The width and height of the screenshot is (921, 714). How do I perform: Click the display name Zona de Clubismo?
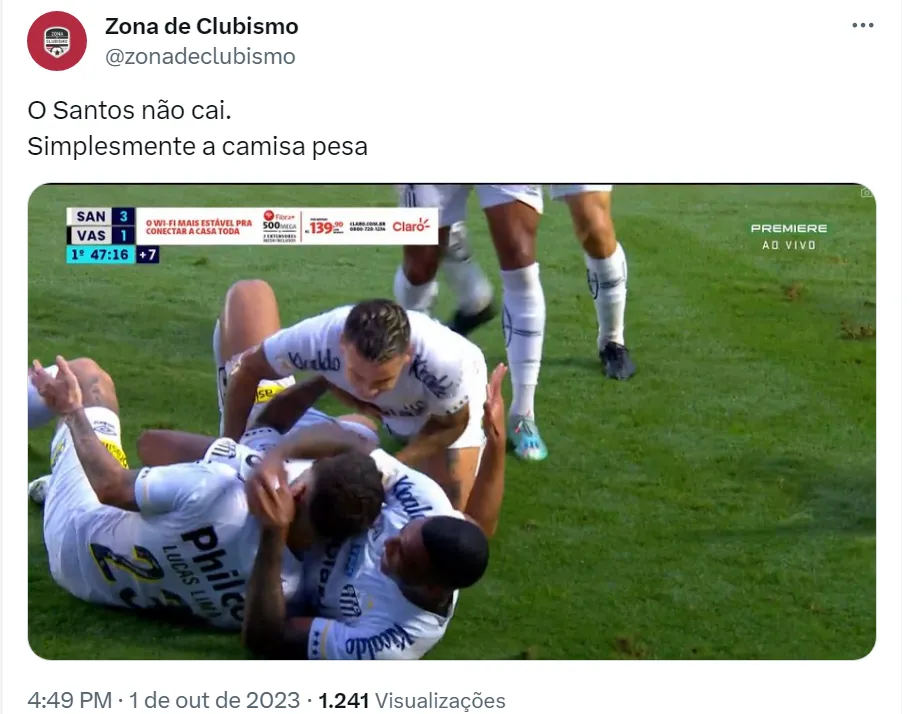[x=201, y=26]
